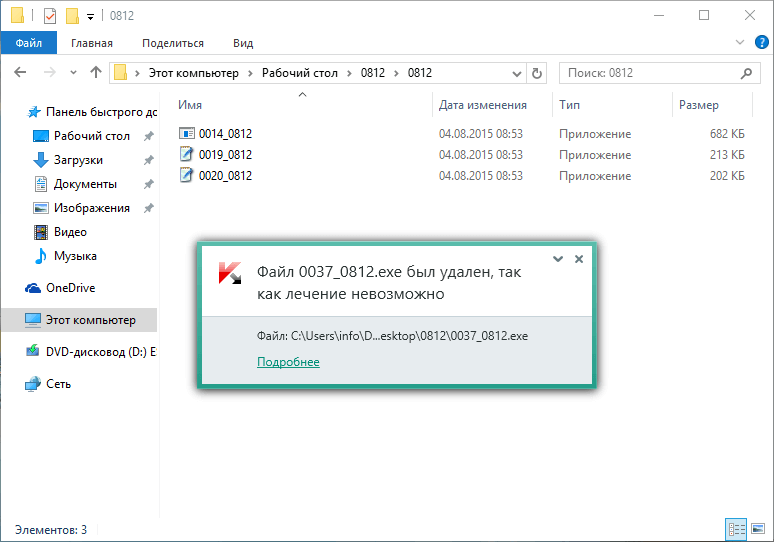Switch to the Вид ribbon tab
This screenshot has width=774, height=542.
[x=243, y=43]
